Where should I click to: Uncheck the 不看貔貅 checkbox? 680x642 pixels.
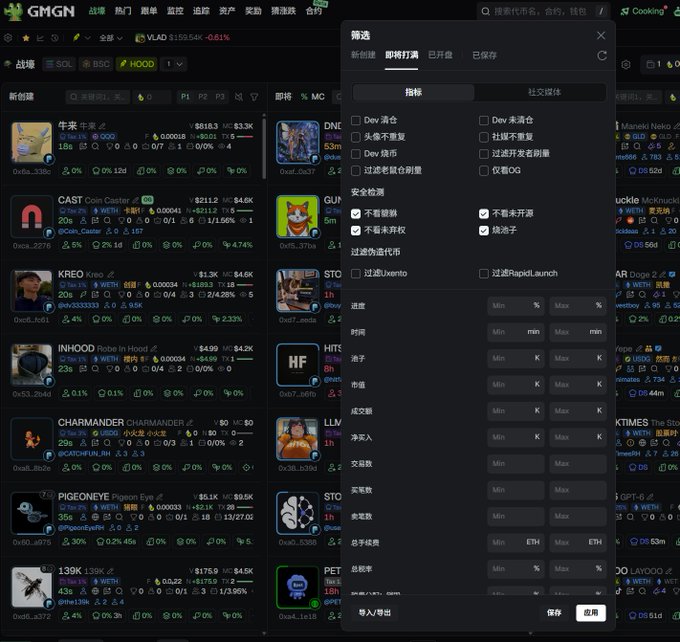pos(356,213)
